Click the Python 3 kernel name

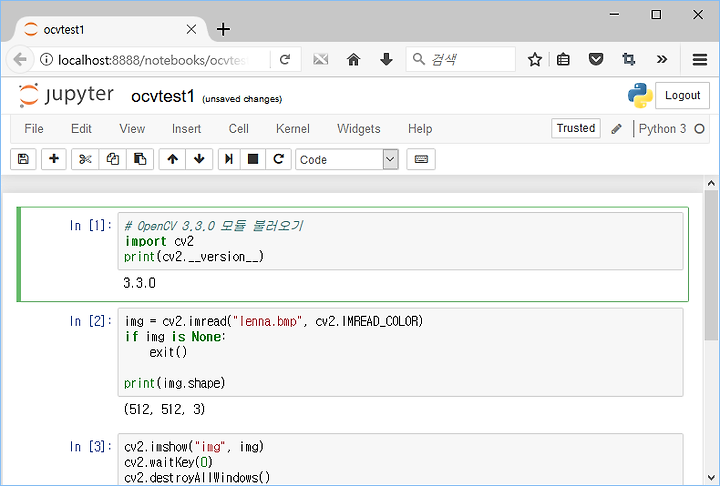pos(662,129)
